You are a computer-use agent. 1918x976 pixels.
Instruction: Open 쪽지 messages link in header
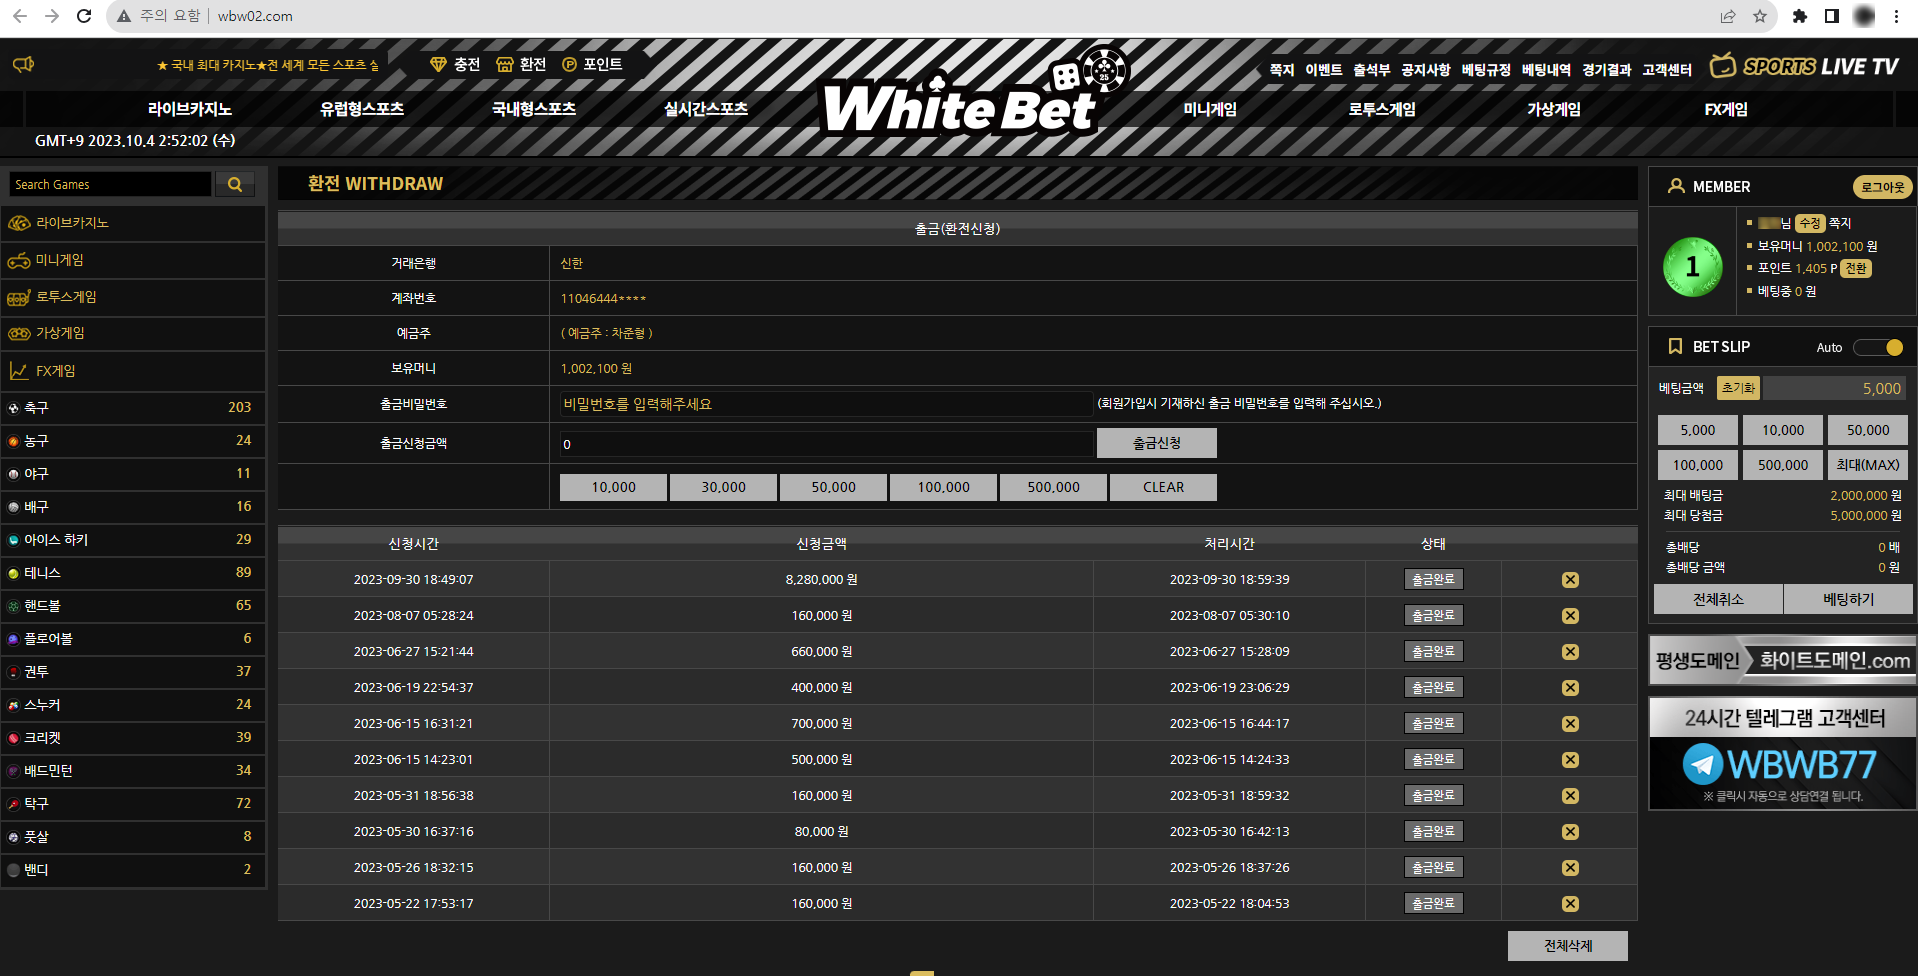[x=1282, y=69]
